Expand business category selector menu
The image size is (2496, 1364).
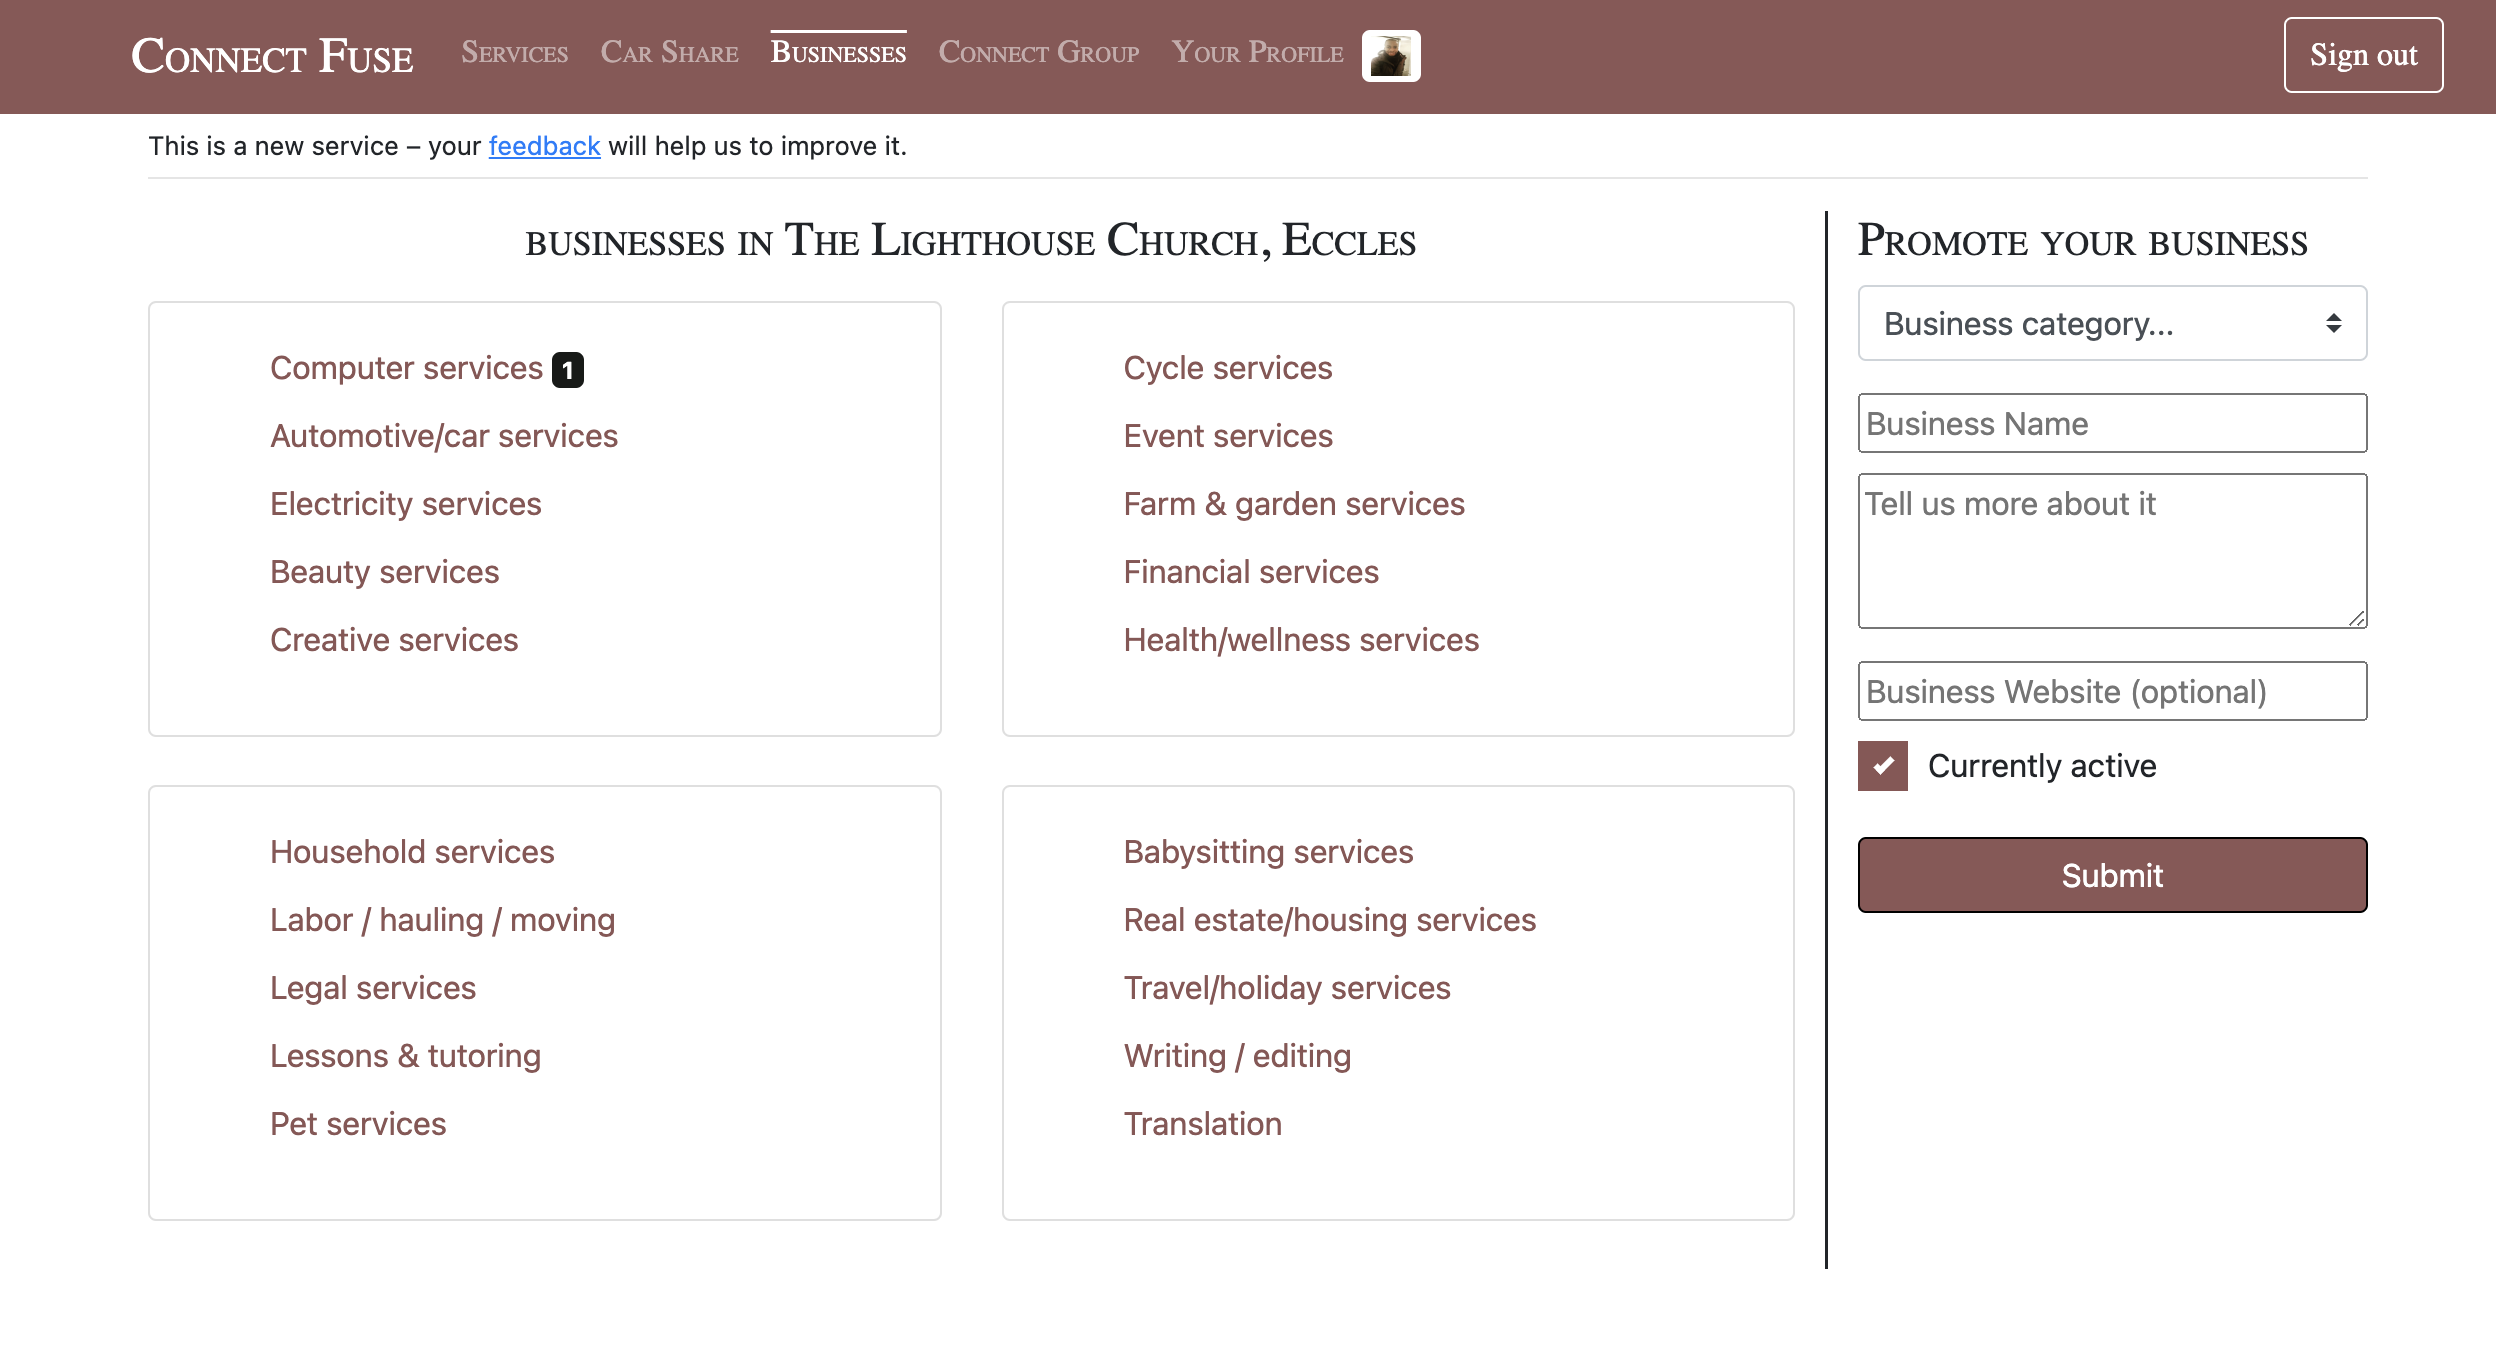tap(2110, 323)
